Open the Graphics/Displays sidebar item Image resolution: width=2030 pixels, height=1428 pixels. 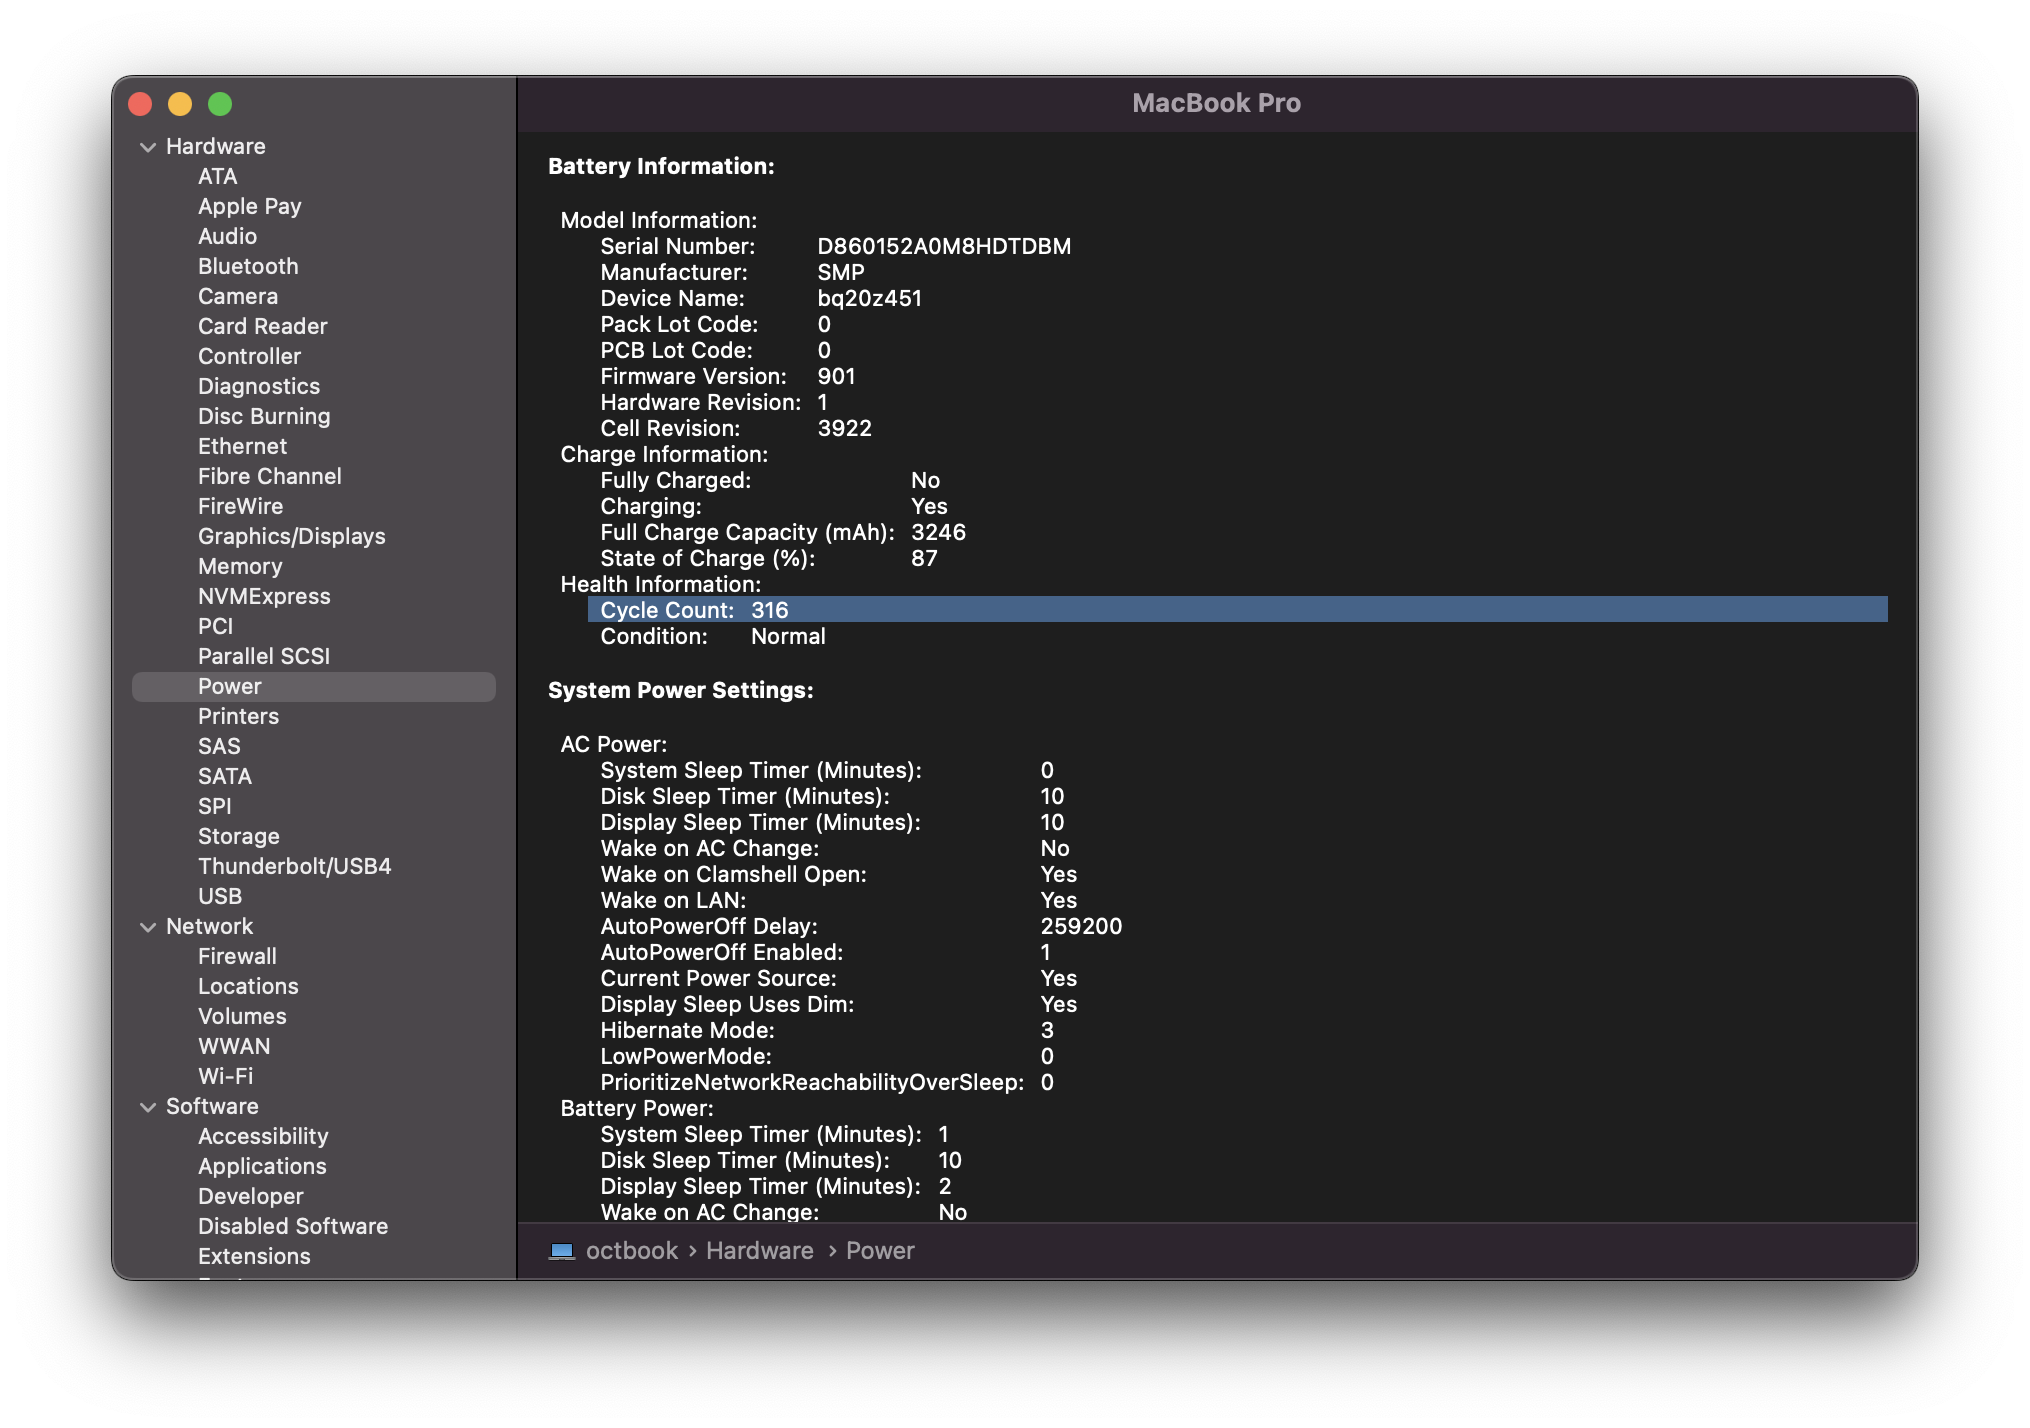pyautogui.click(x=291, y=536)
